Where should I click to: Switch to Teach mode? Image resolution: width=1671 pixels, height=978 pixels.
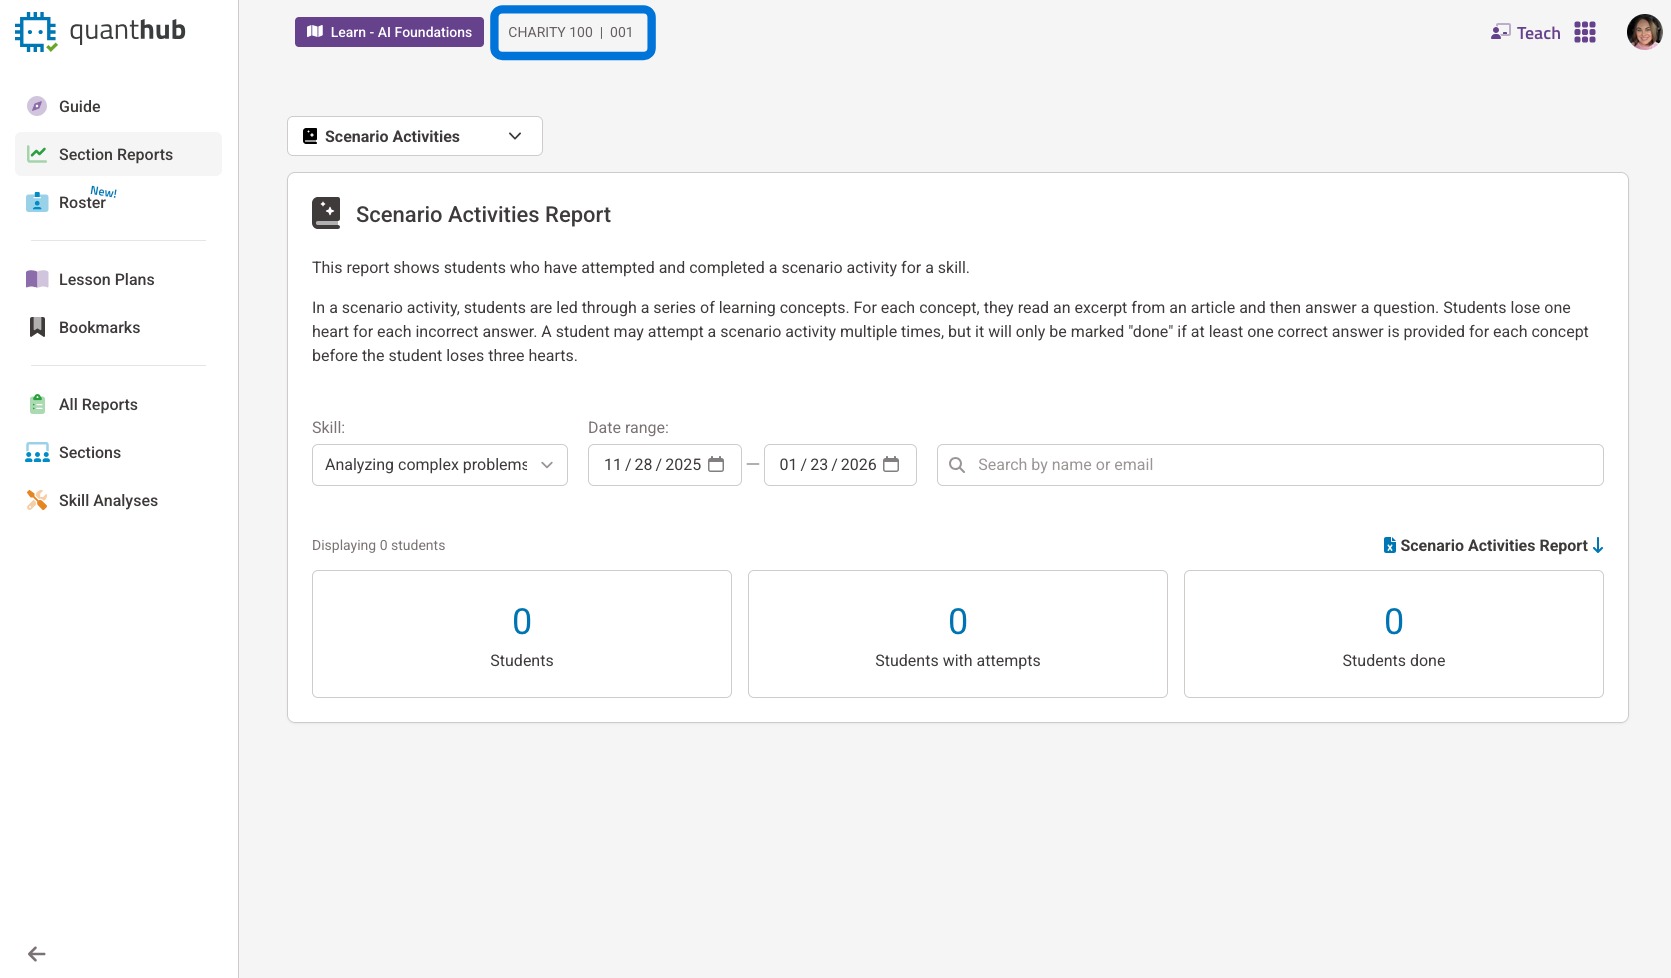[1526, 33]
